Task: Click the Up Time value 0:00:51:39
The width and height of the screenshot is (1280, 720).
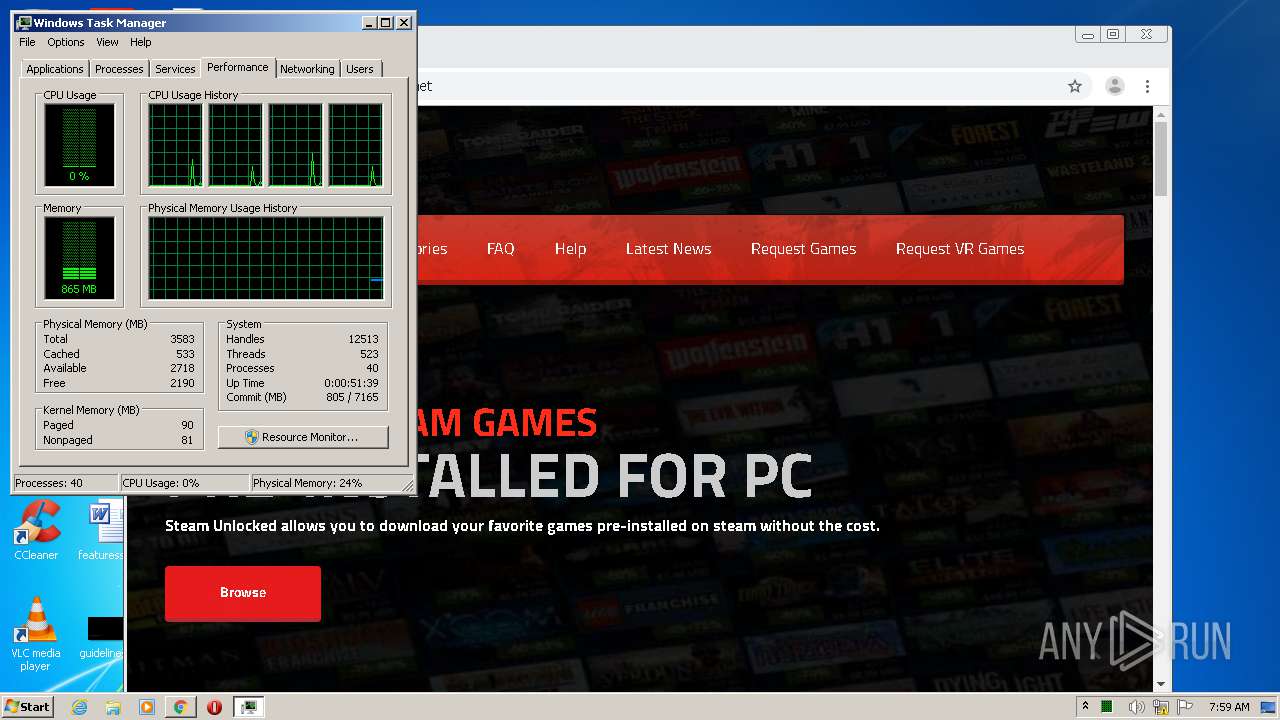Action: 351,383
